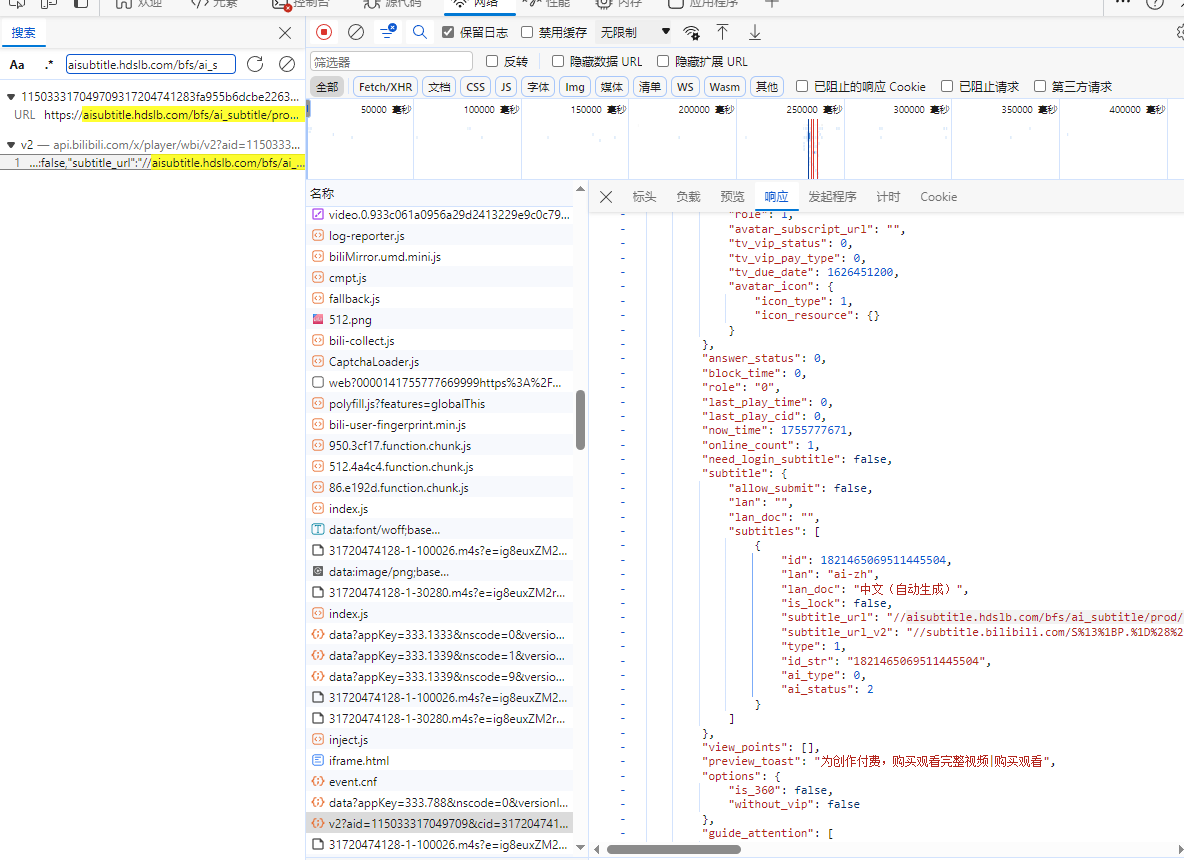Collapse the first search result group
Screen dimensions: 1184x860
coord(11,97)
